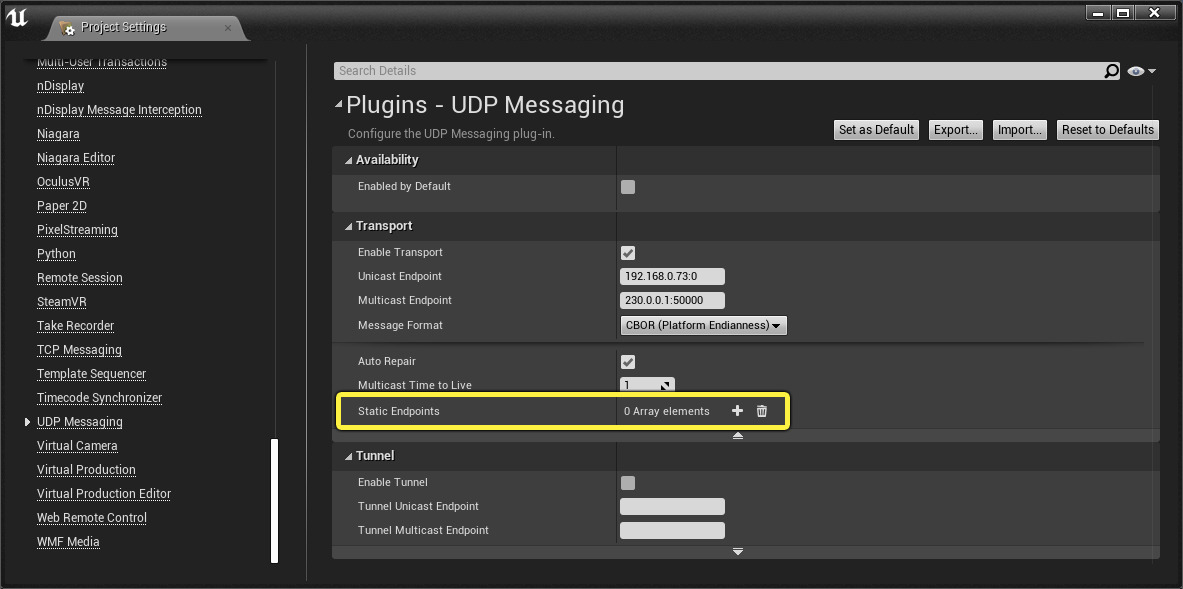Collapse the Plugins - UDP Messaging header
Image resolution: width=1183 pixels, height=589 pixels.
[x=339, y=106]
